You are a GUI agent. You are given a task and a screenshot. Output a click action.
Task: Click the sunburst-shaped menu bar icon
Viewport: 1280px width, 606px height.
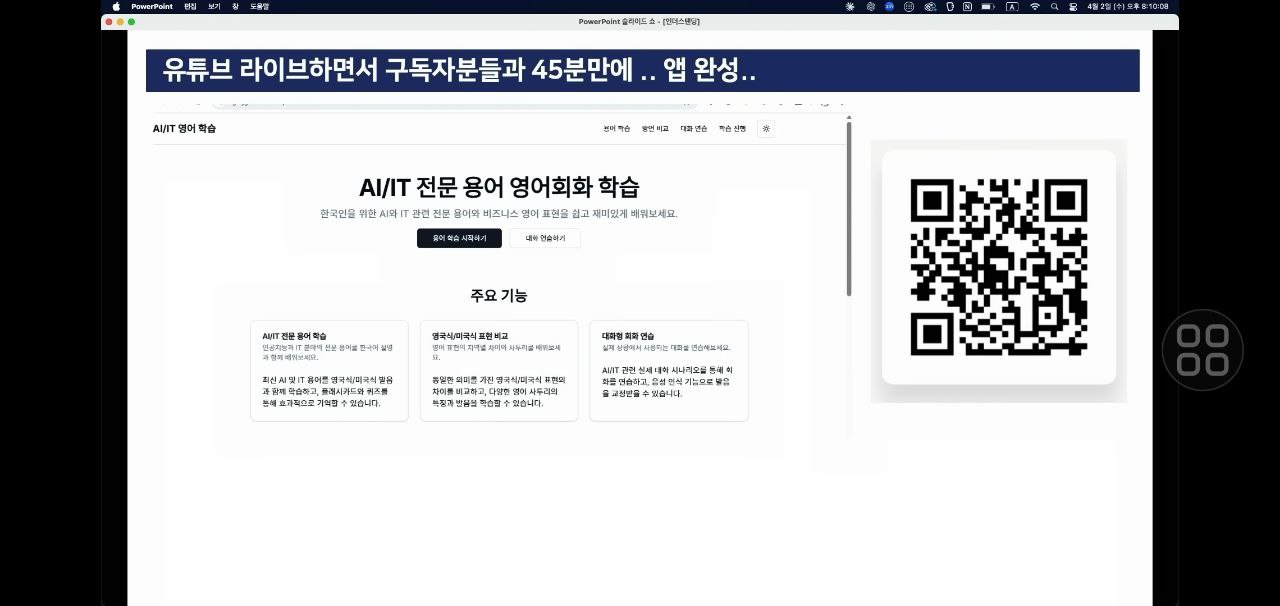point(850,6)
